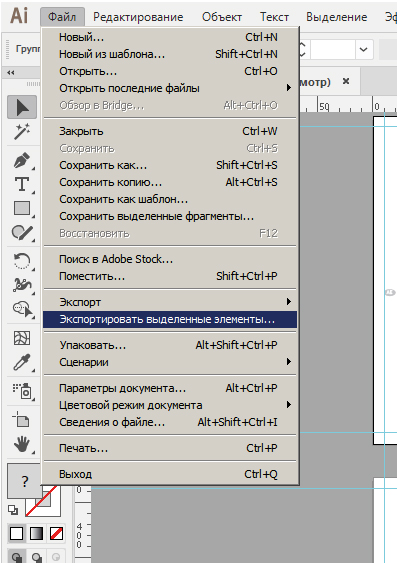Choose Сохранить копию… menu item
397x563 pixels.
[170, 182]
